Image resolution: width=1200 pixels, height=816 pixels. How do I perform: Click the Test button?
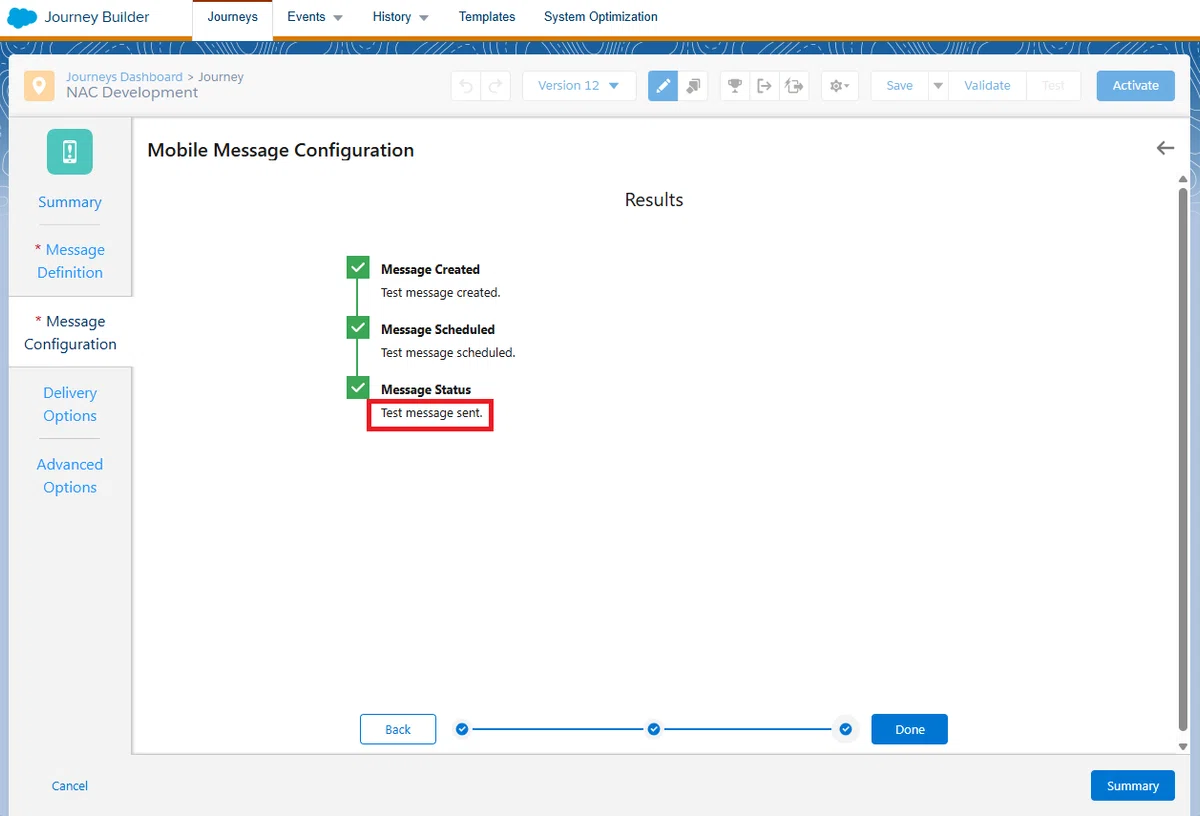point(1054,86)
